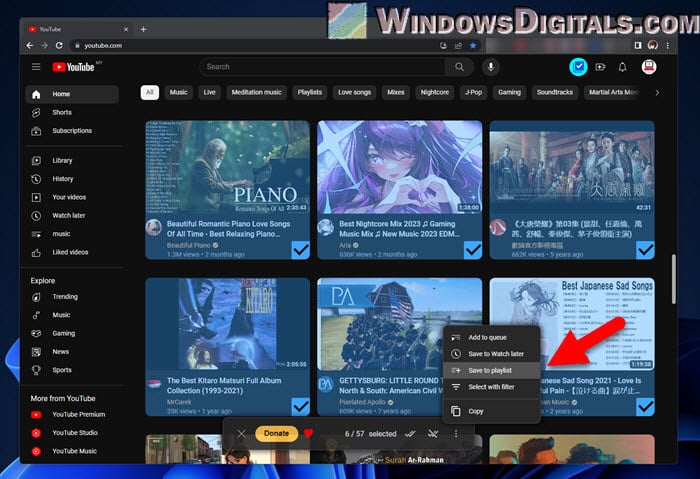This screenshot has height=479, width=700.
Task: Open History in the sidebar
Action: [72, 179]
